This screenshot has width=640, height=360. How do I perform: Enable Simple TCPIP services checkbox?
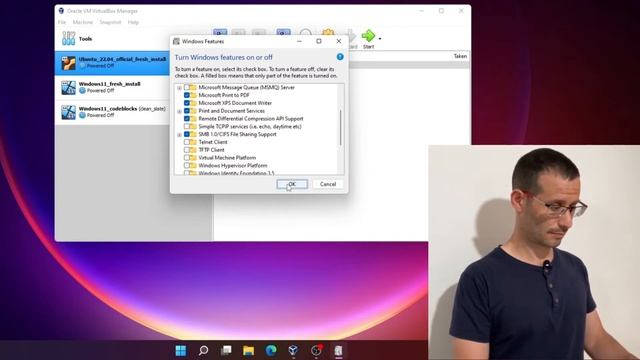[187, 127]
